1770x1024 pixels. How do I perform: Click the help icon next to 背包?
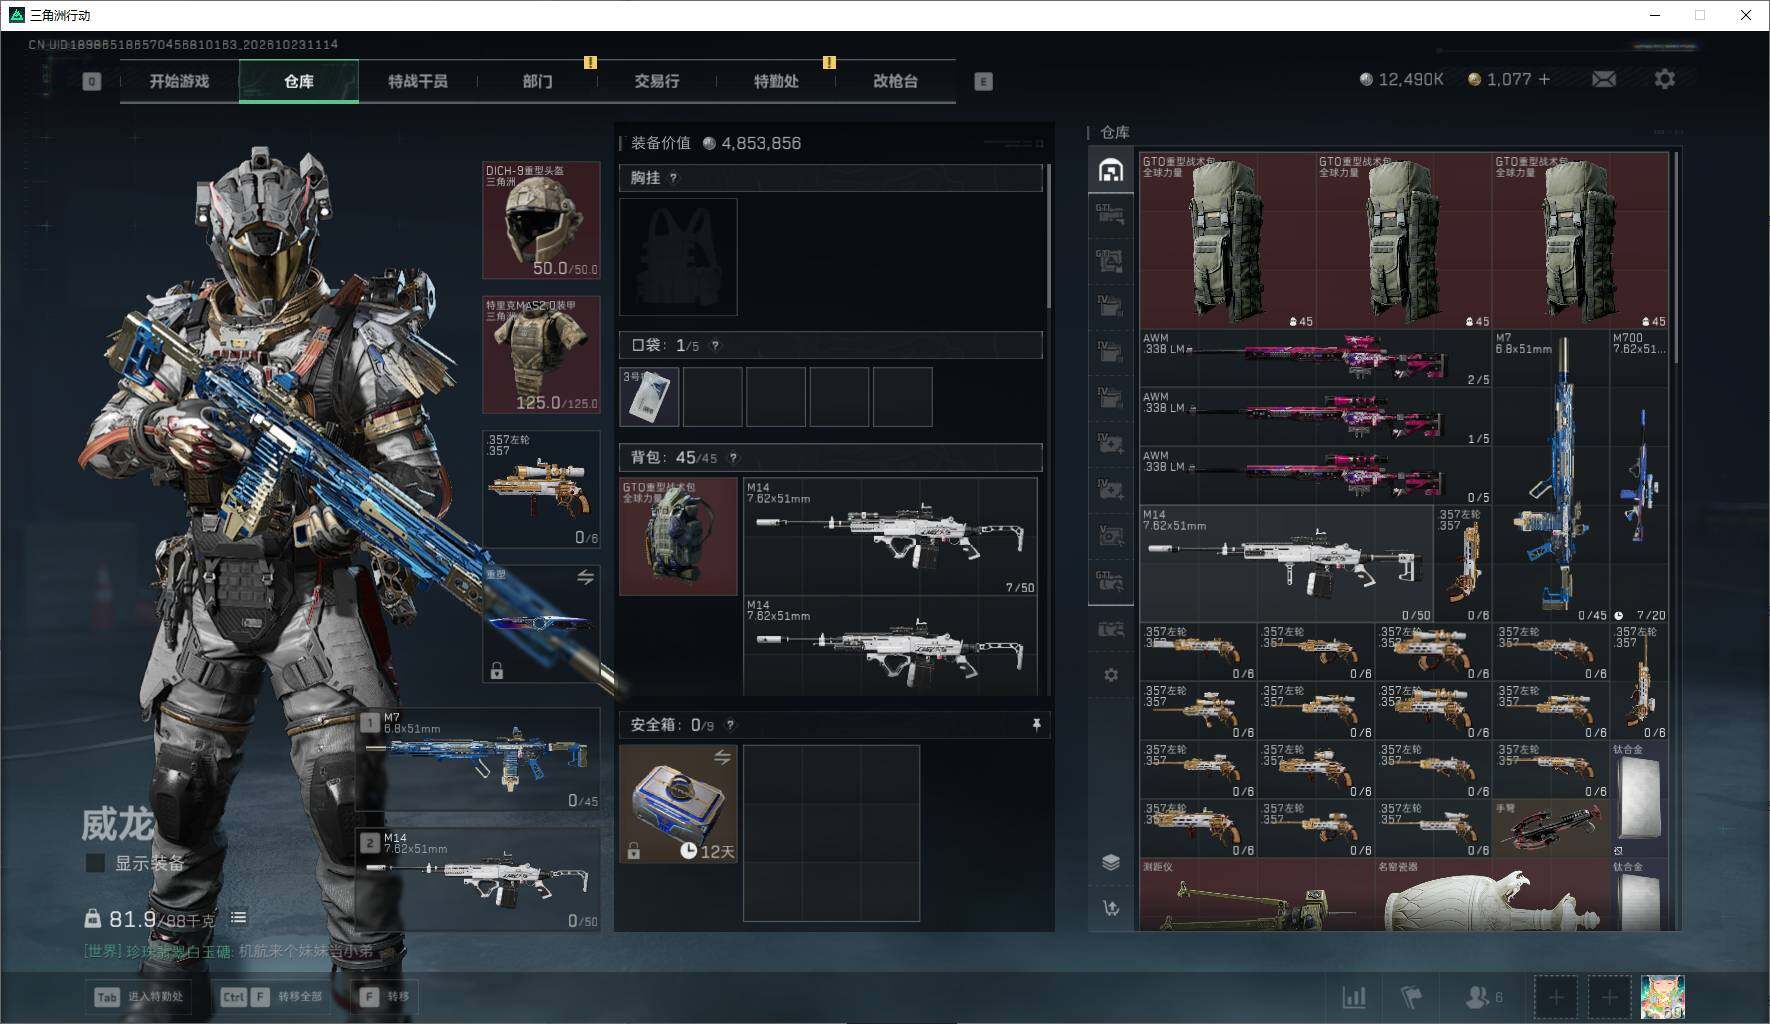click(x=733, y=458)
